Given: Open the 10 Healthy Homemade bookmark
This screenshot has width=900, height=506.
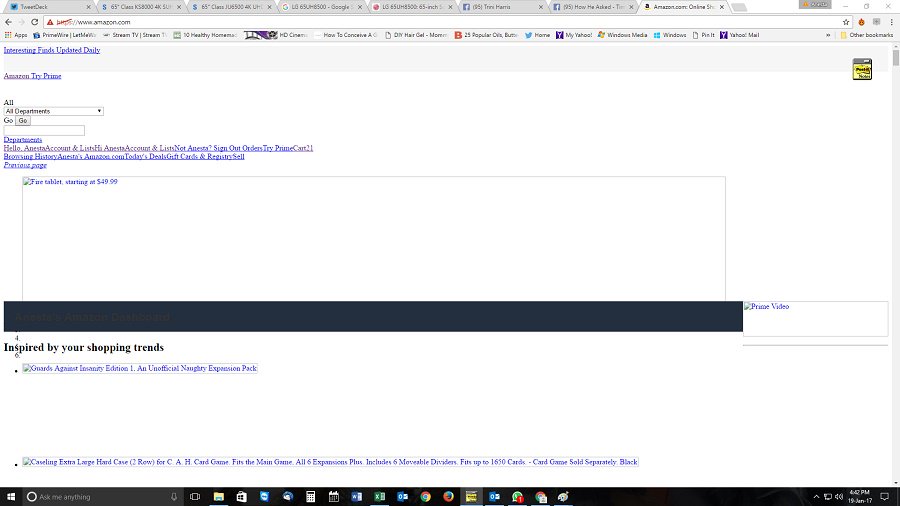Looking at the screenshot, I should point(205,35).
